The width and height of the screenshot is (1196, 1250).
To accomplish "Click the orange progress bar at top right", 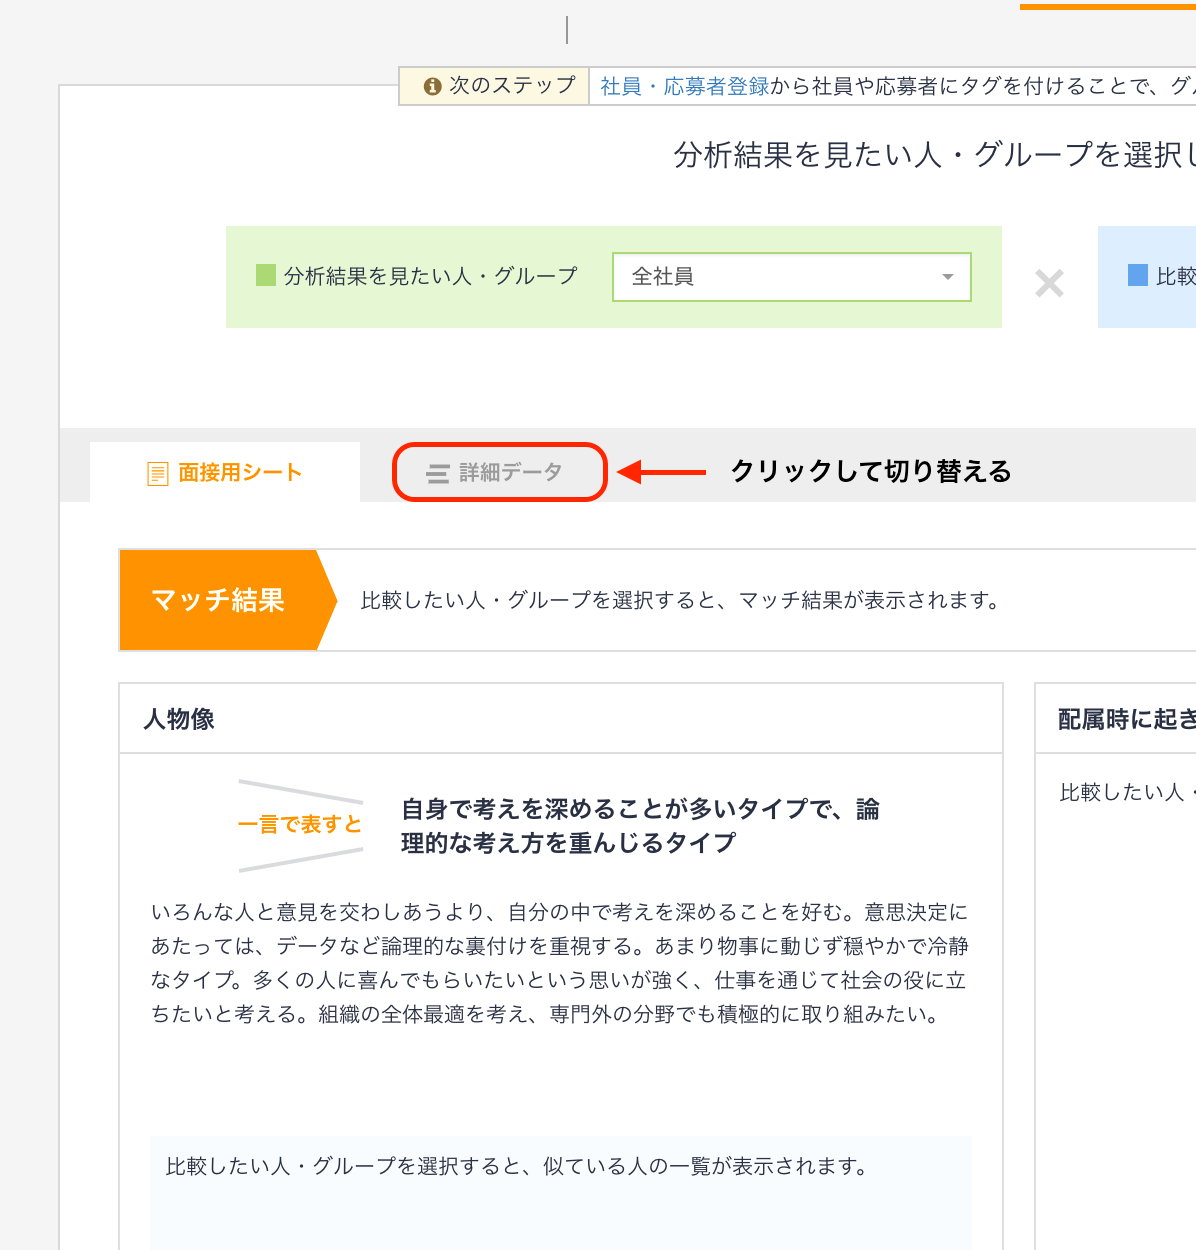I will (x=1106, y=6).
